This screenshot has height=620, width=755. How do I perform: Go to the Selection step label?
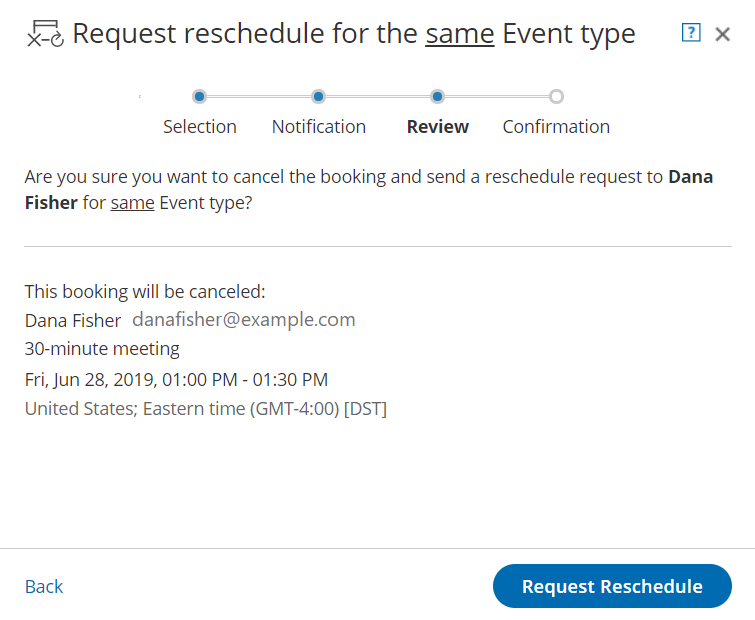(200, 127)
